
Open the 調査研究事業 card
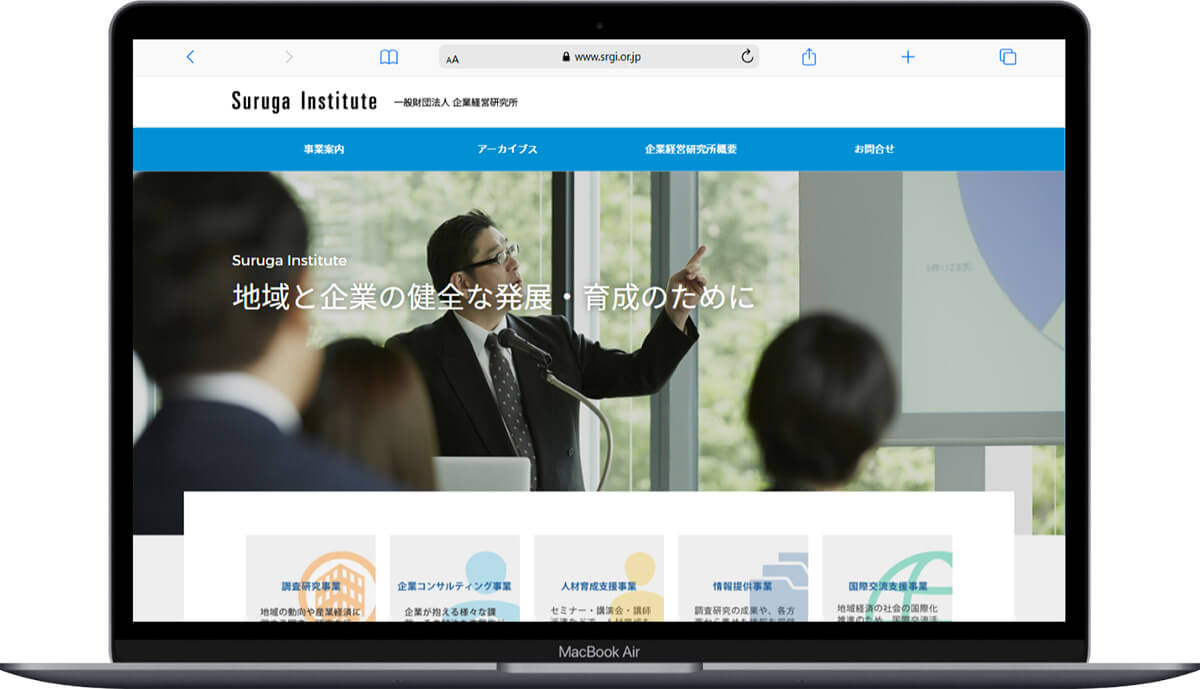(311, 586)
